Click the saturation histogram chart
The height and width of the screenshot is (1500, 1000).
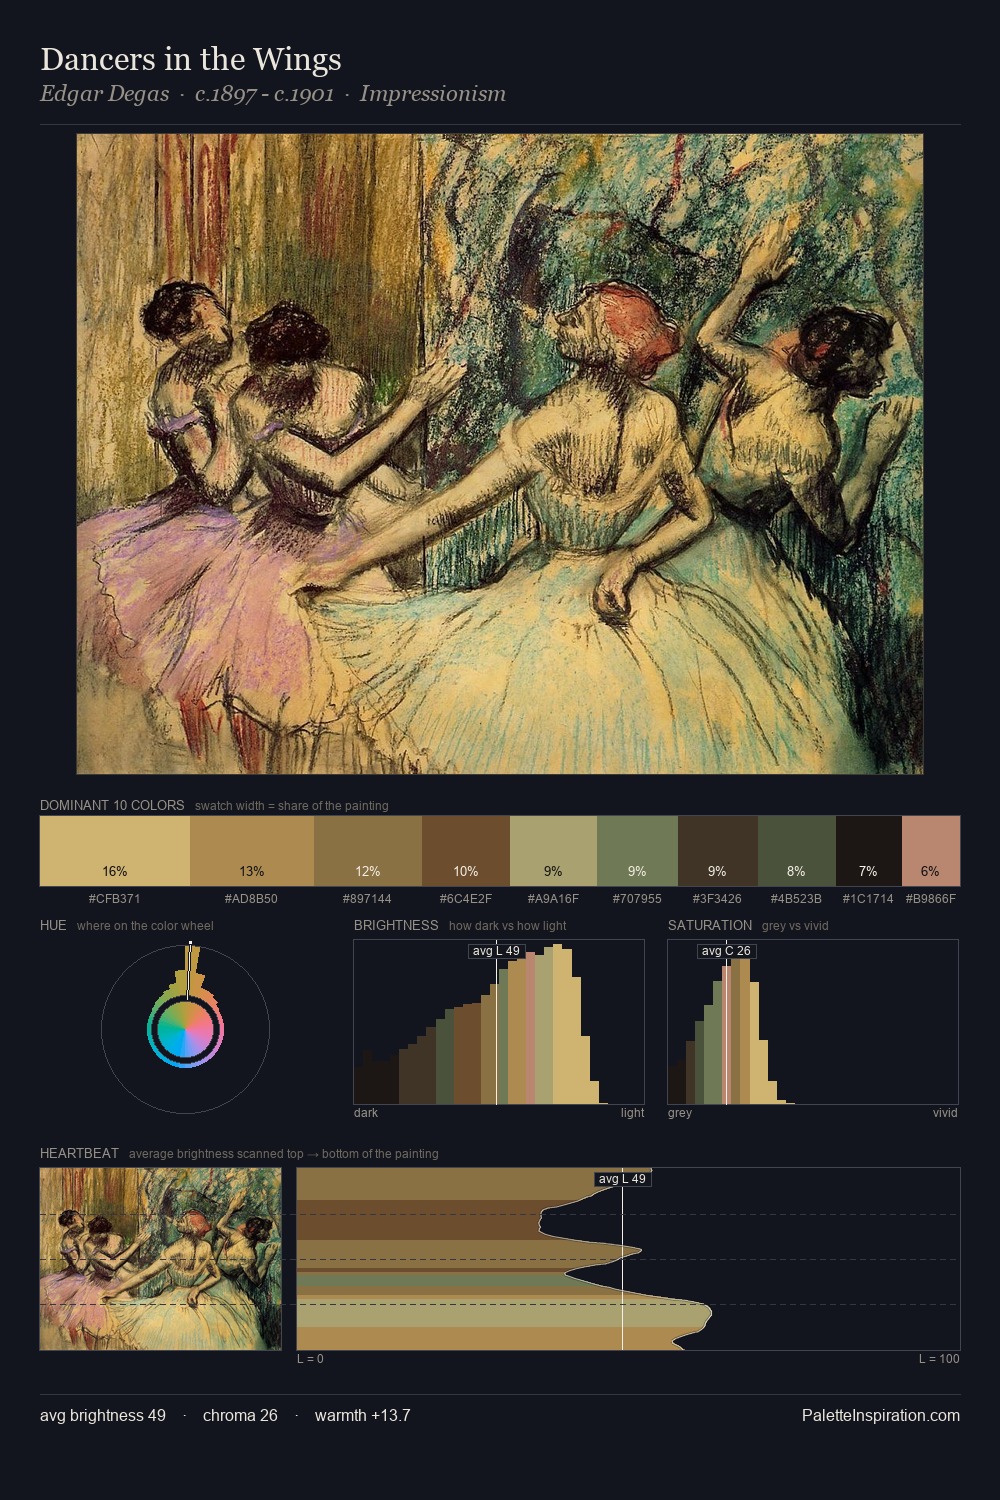813,1022
